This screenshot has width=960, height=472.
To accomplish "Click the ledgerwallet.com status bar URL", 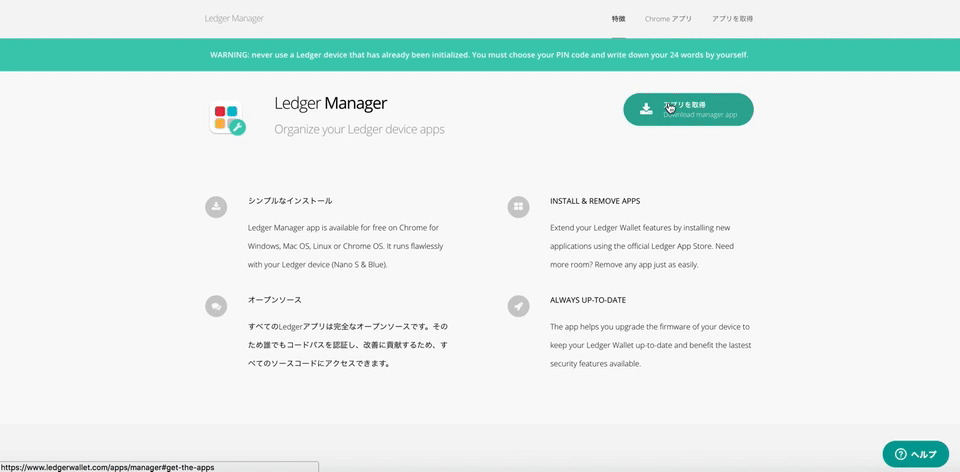I will tap(108, 467).
